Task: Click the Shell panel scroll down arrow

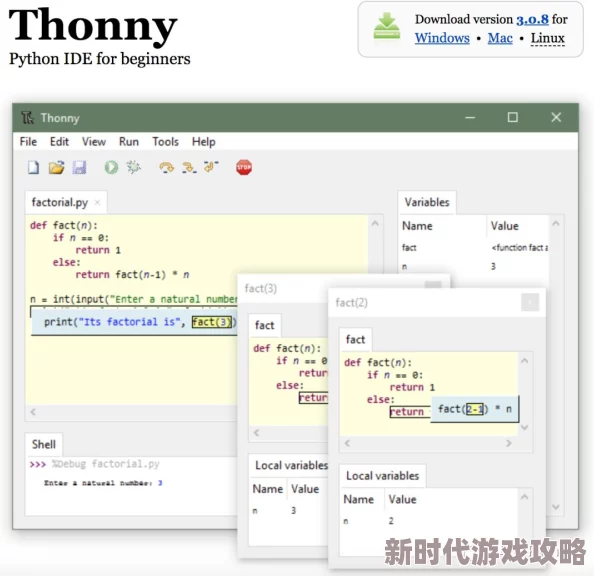Action: [x=556, y=507]
